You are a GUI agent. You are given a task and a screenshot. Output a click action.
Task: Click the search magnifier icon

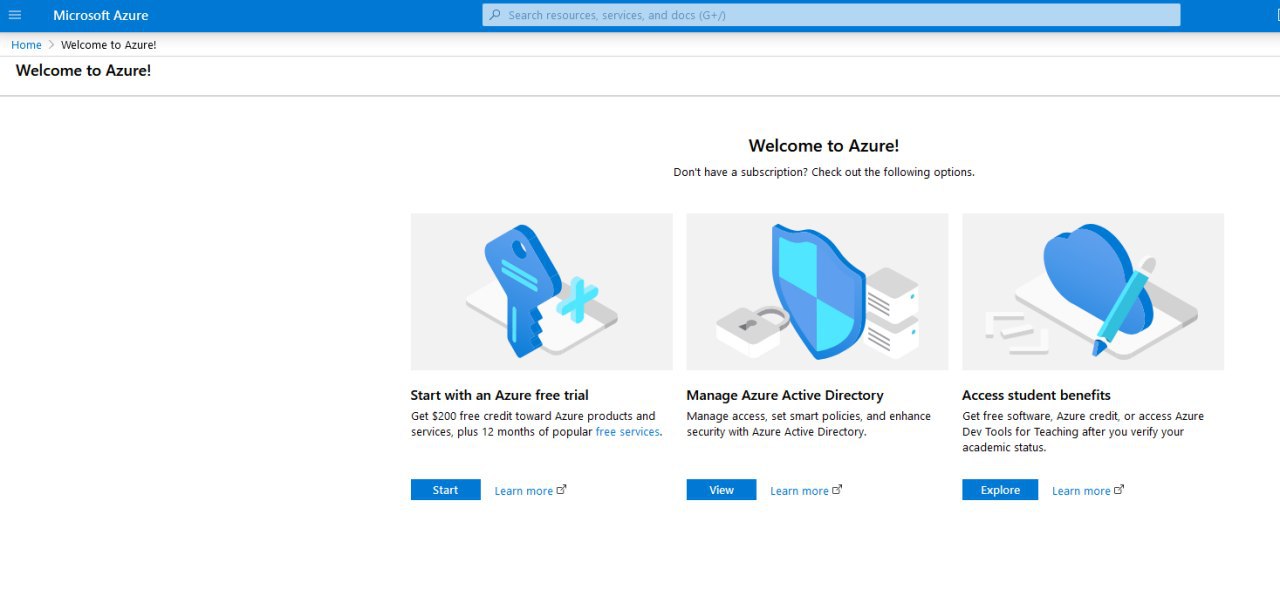[x=495, y=15]
